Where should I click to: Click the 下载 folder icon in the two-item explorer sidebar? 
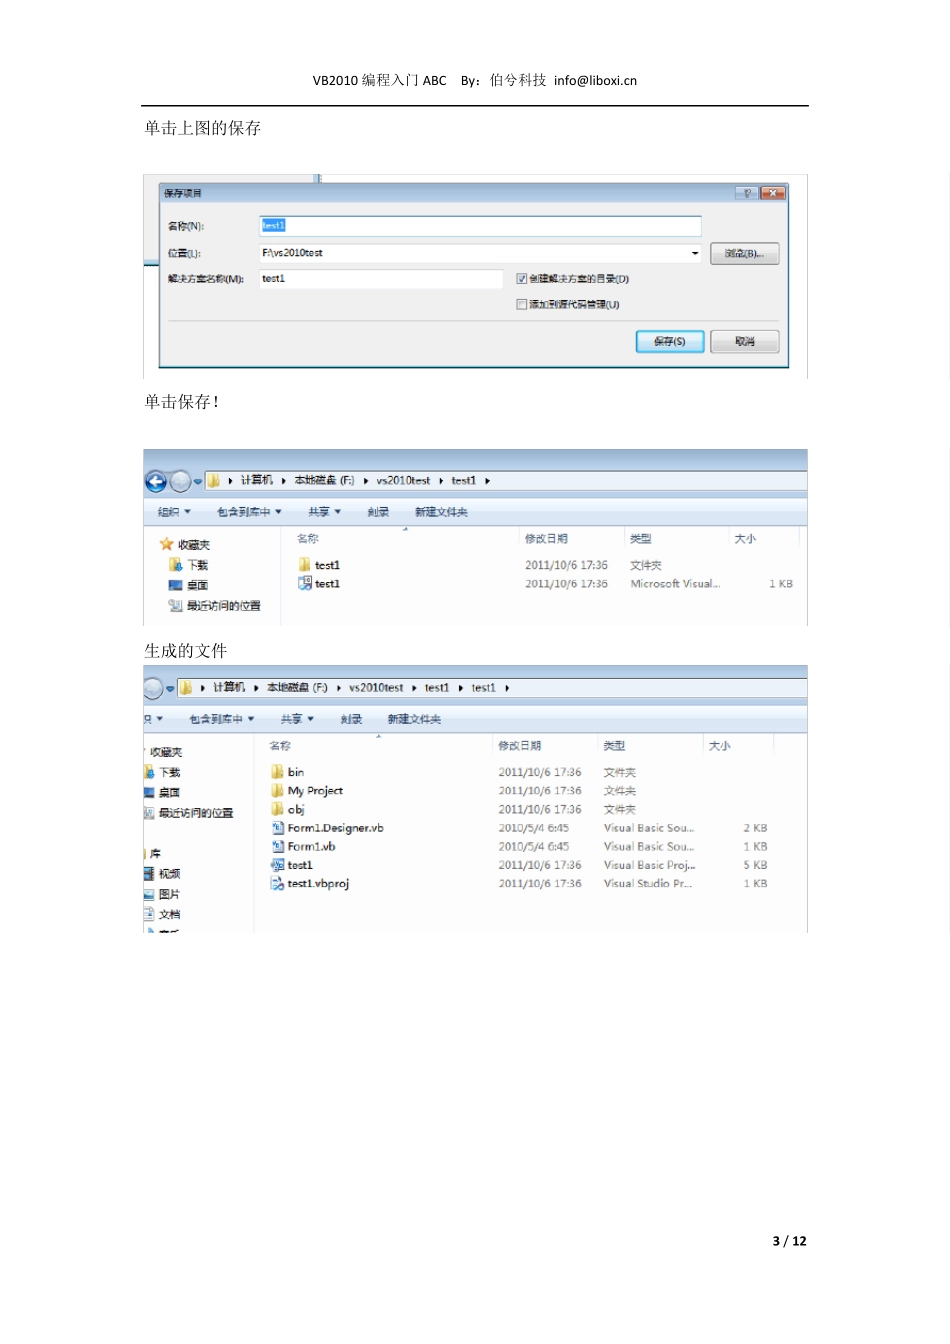[x=176, y=565]
